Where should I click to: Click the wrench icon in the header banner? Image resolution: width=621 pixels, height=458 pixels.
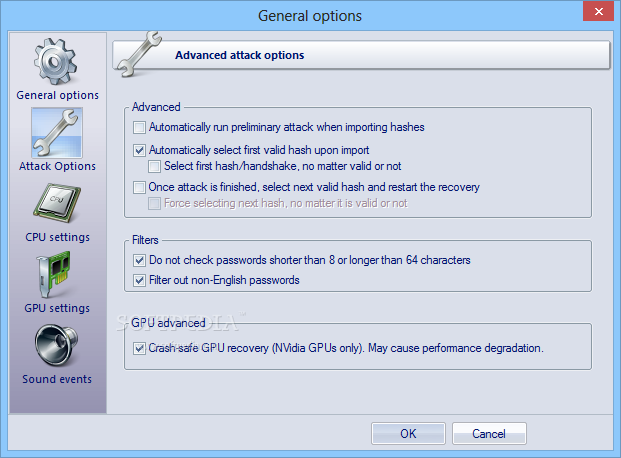139,54
